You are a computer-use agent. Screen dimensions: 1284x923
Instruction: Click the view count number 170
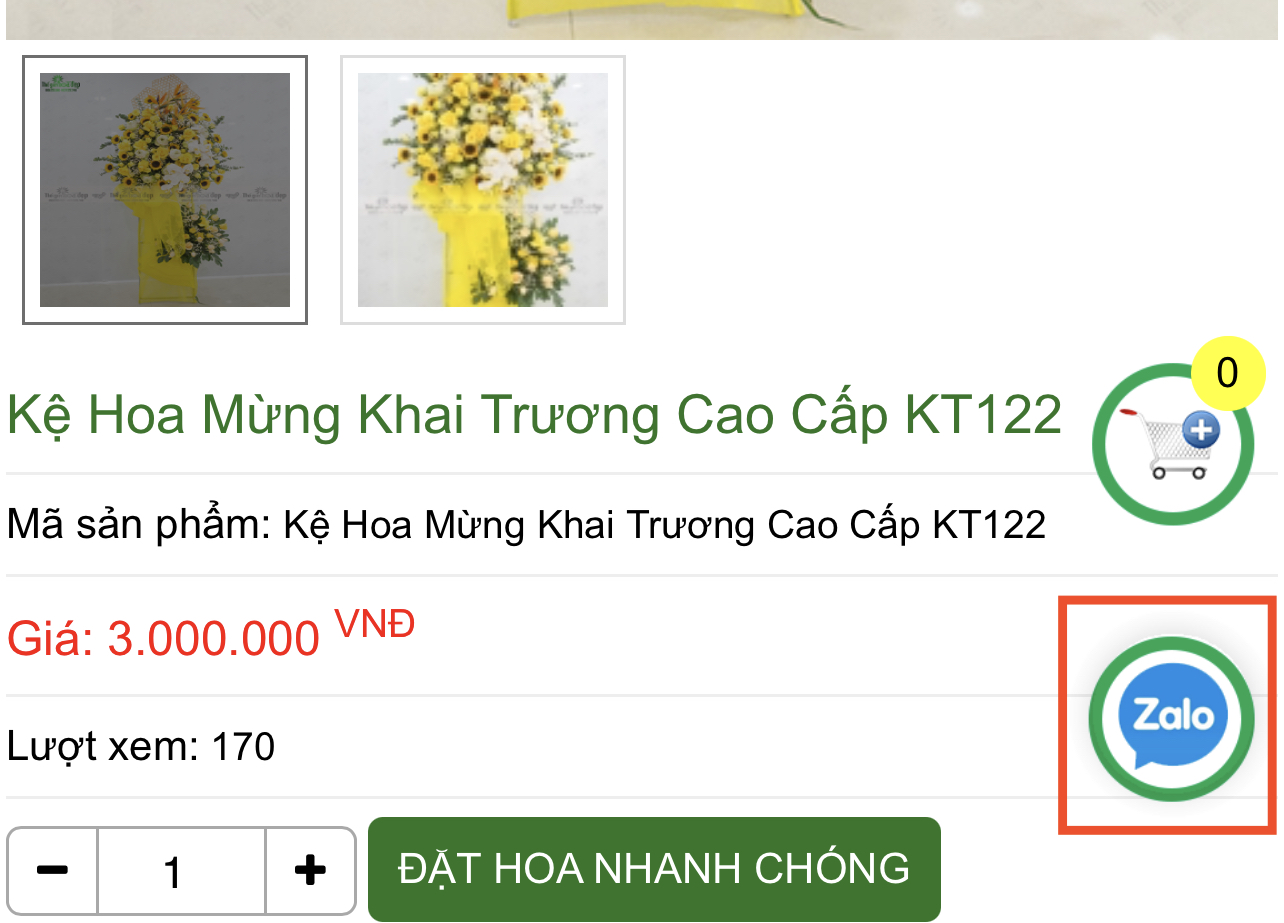point(243,746)
